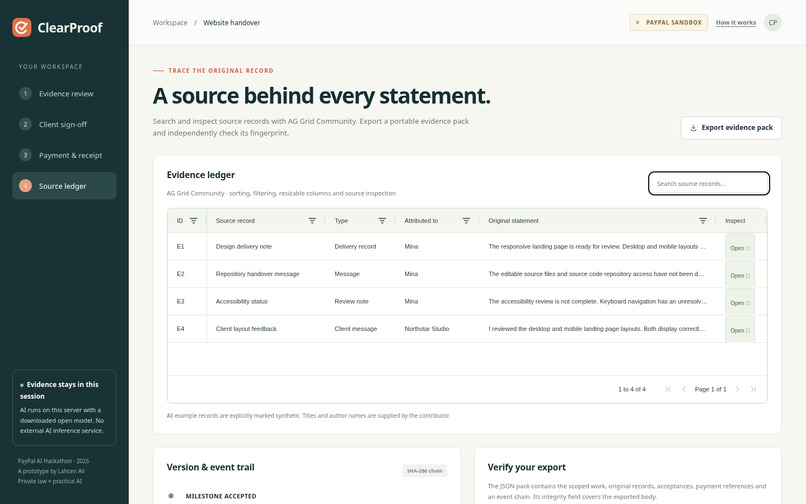Viewport: 806px width, 504px height.
Task: Click the CP user avatar
Action: pyautogui.click(x=773, y=23)
